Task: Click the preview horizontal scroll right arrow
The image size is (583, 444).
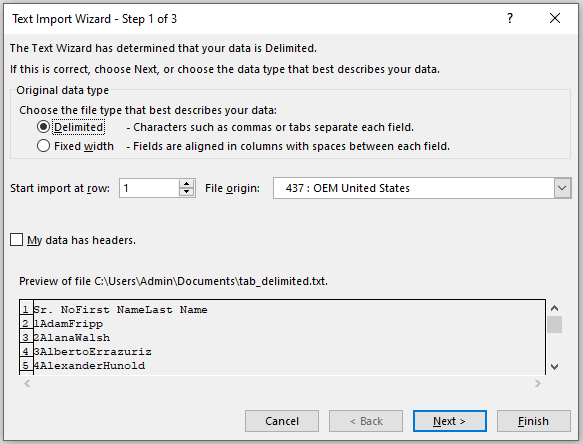Action: click(538, 383)
